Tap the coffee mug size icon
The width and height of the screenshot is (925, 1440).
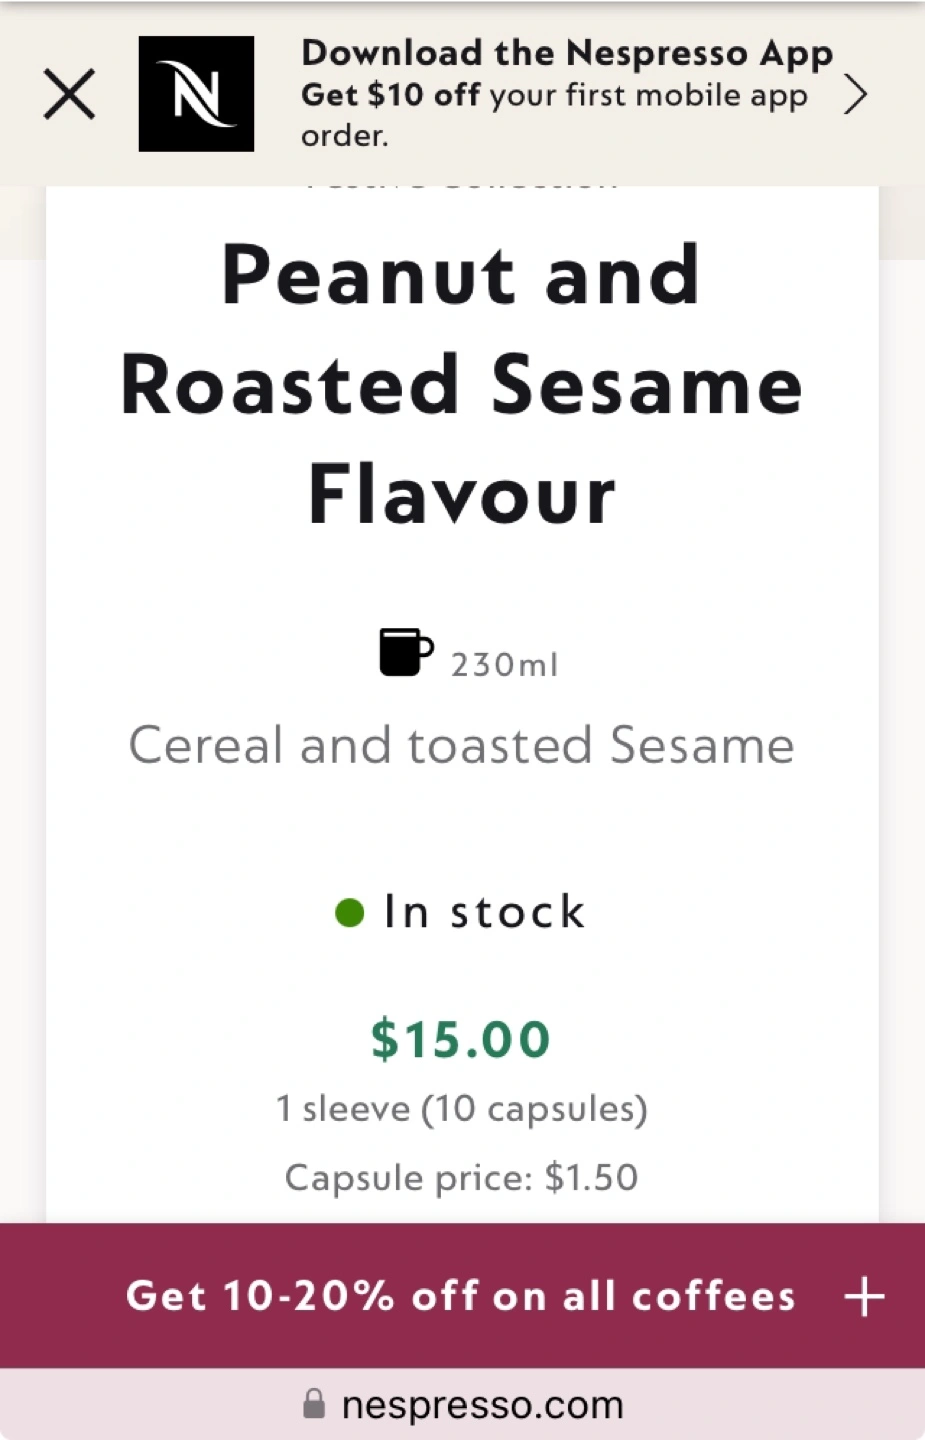(x=405, y=652)
